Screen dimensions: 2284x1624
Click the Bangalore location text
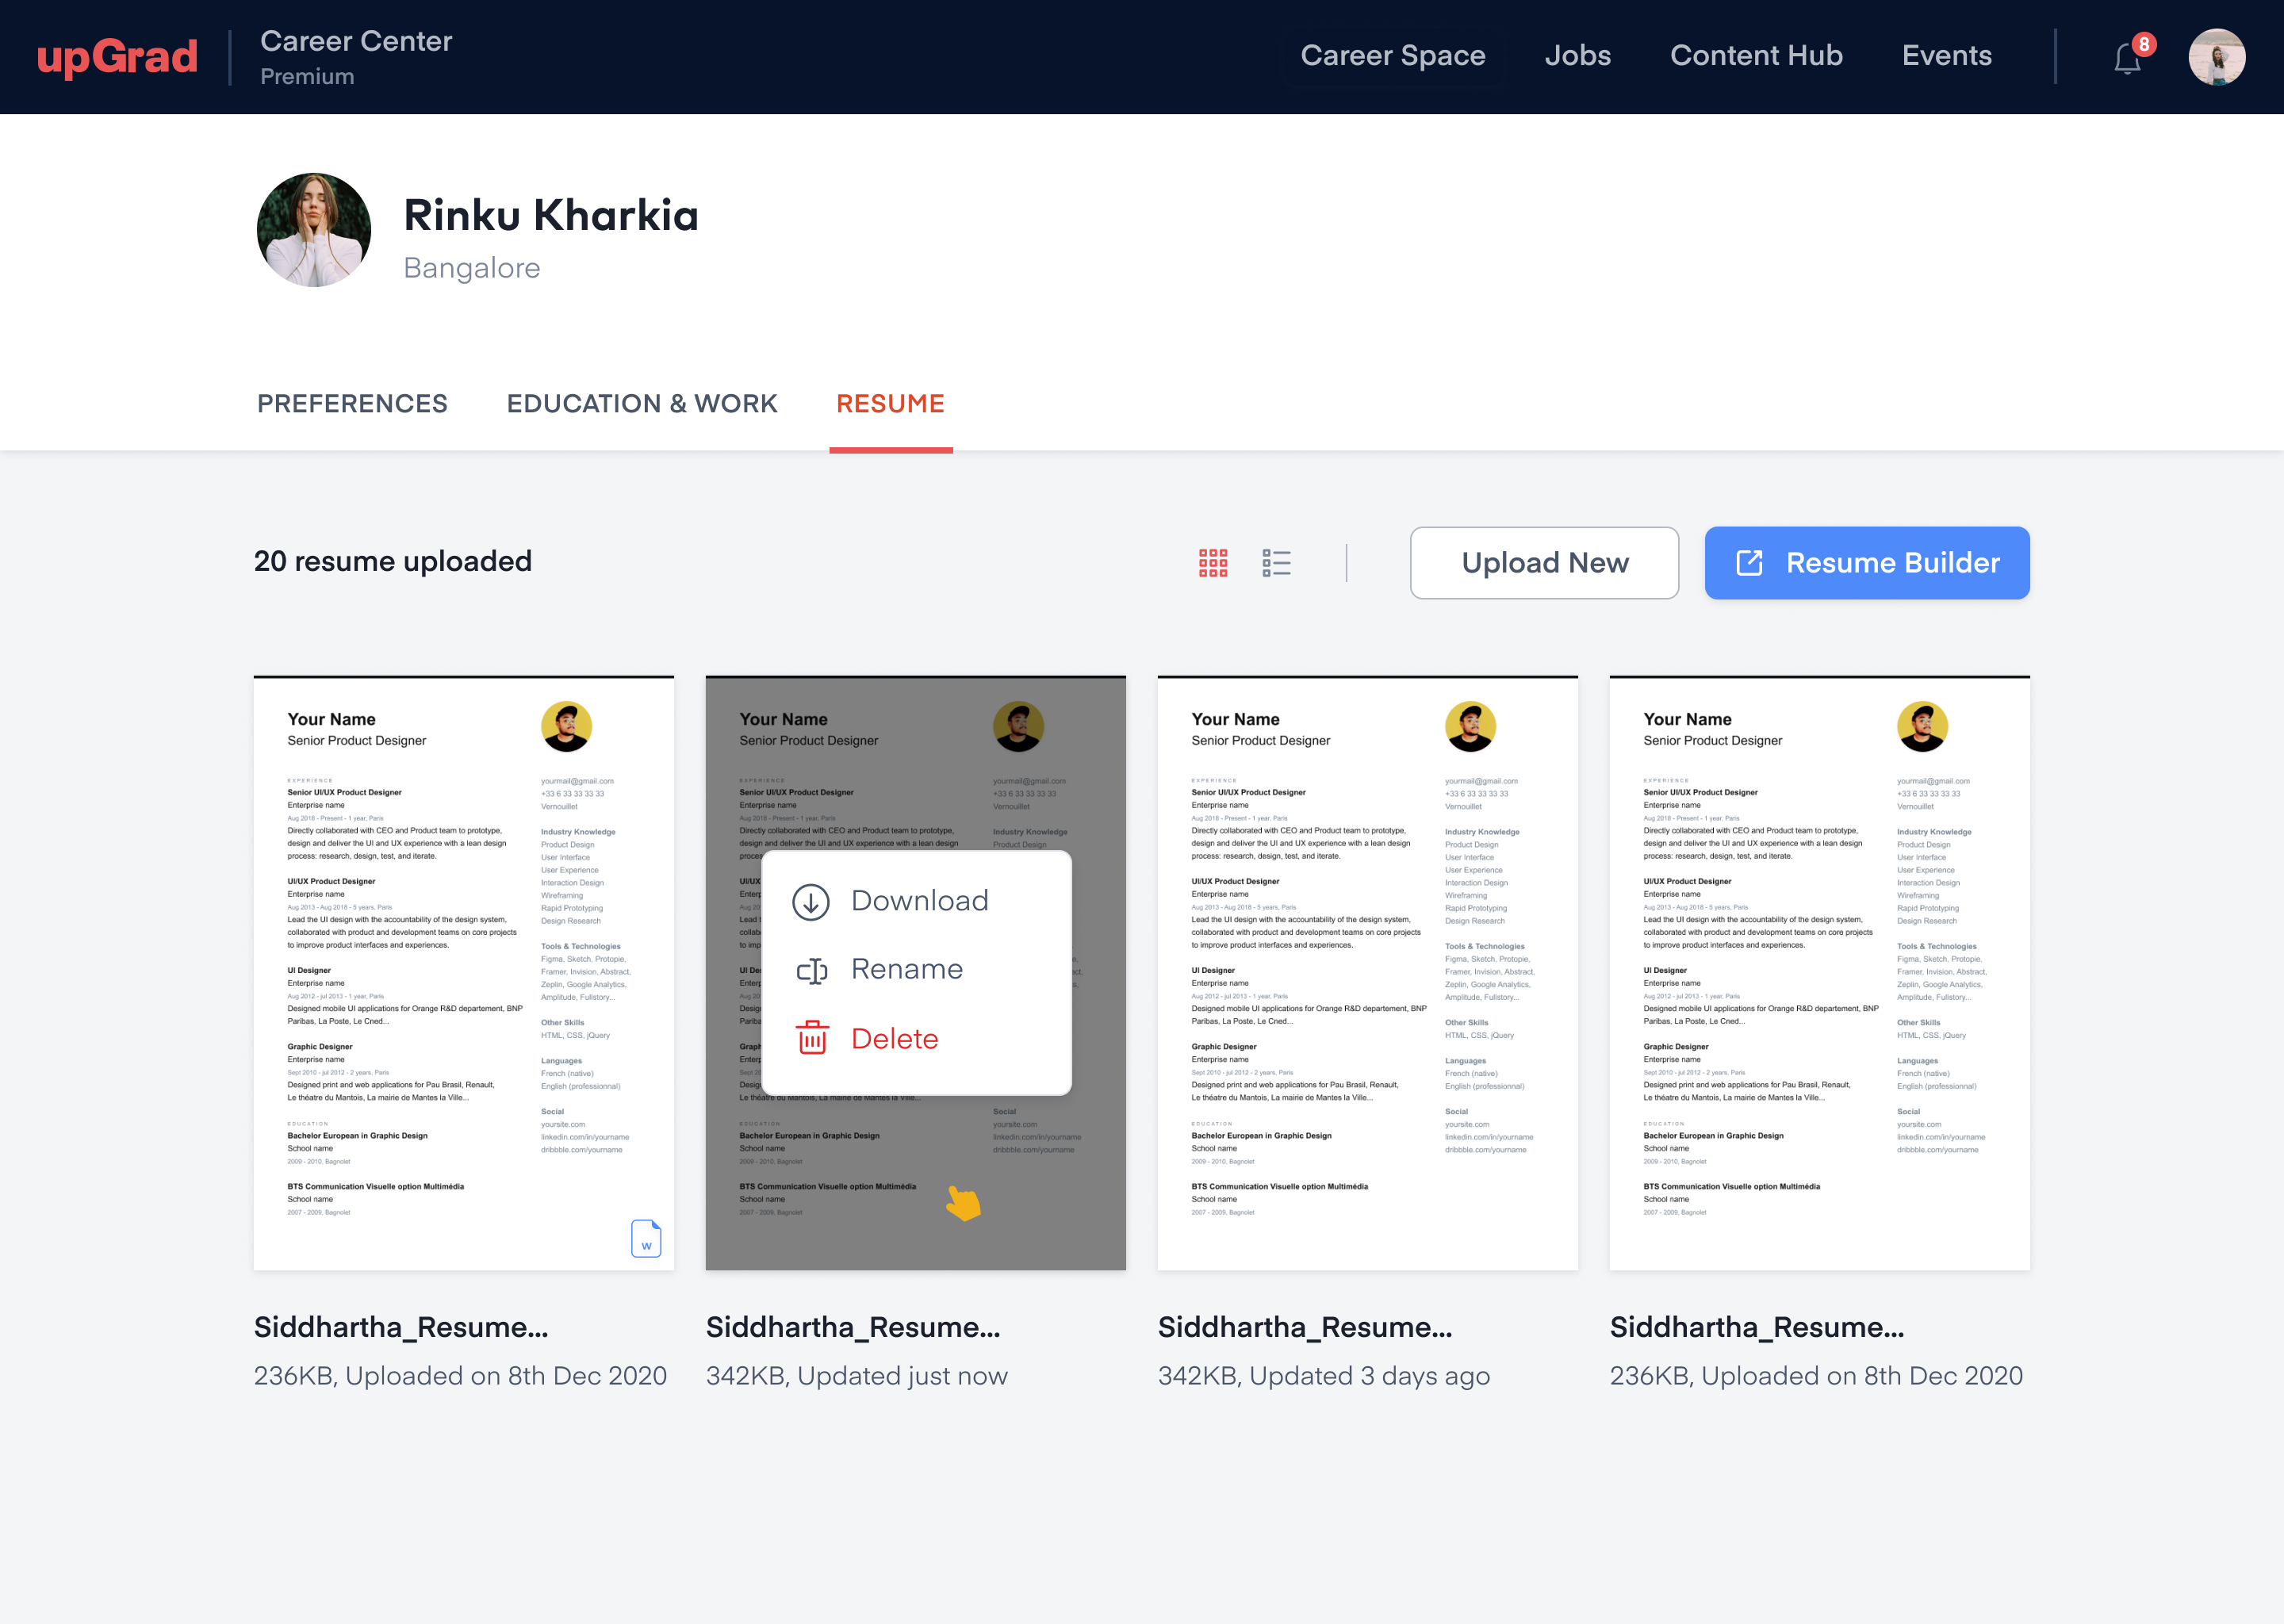472,268
